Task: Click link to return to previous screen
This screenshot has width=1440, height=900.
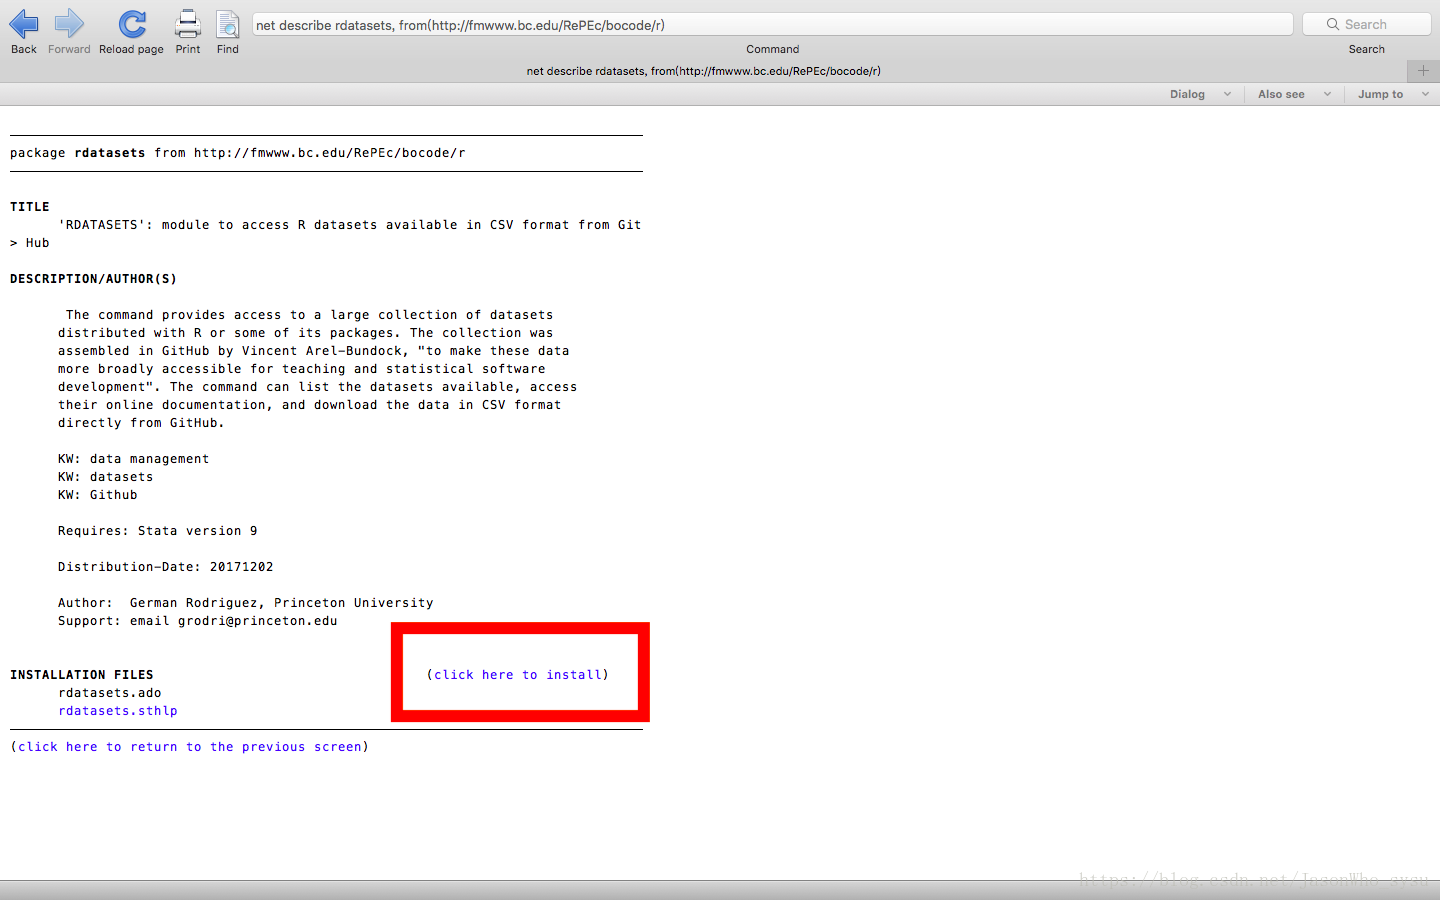Action: coord(190,747)
